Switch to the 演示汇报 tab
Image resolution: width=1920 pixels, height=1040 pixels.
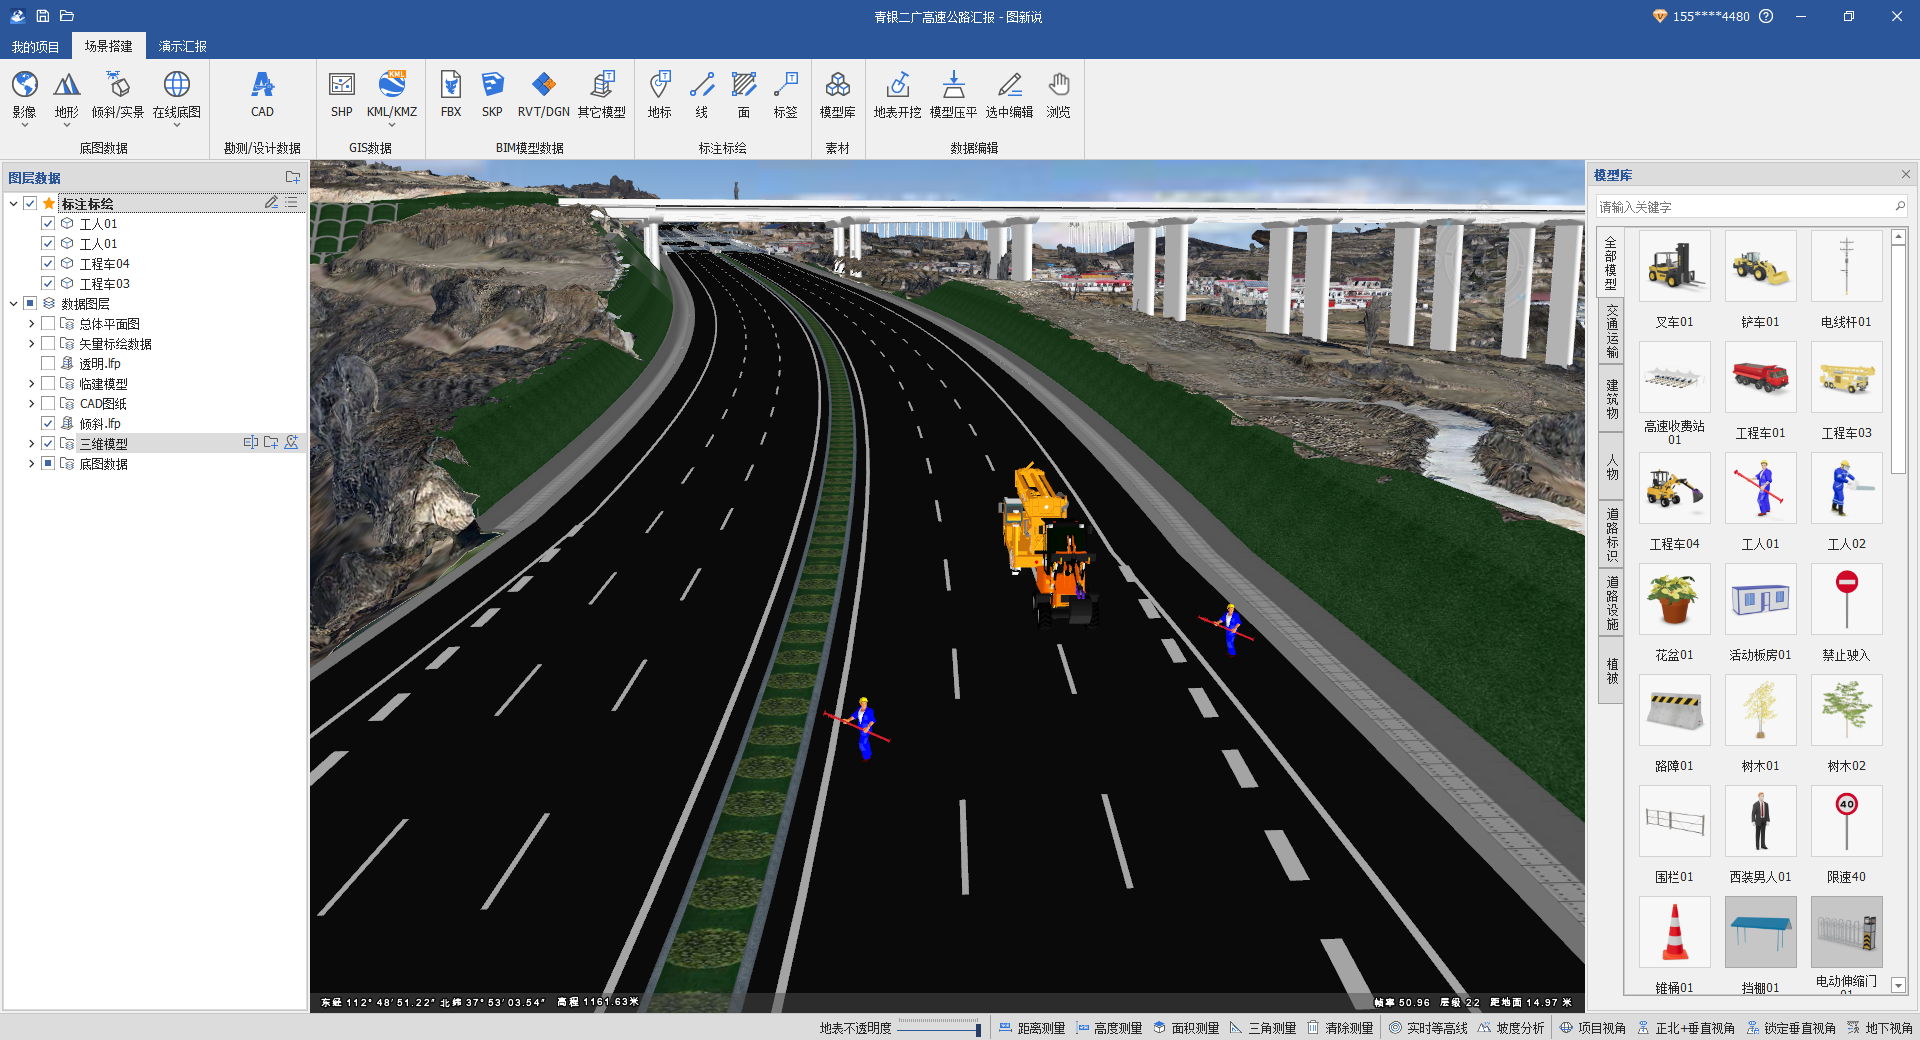(182, 46)
